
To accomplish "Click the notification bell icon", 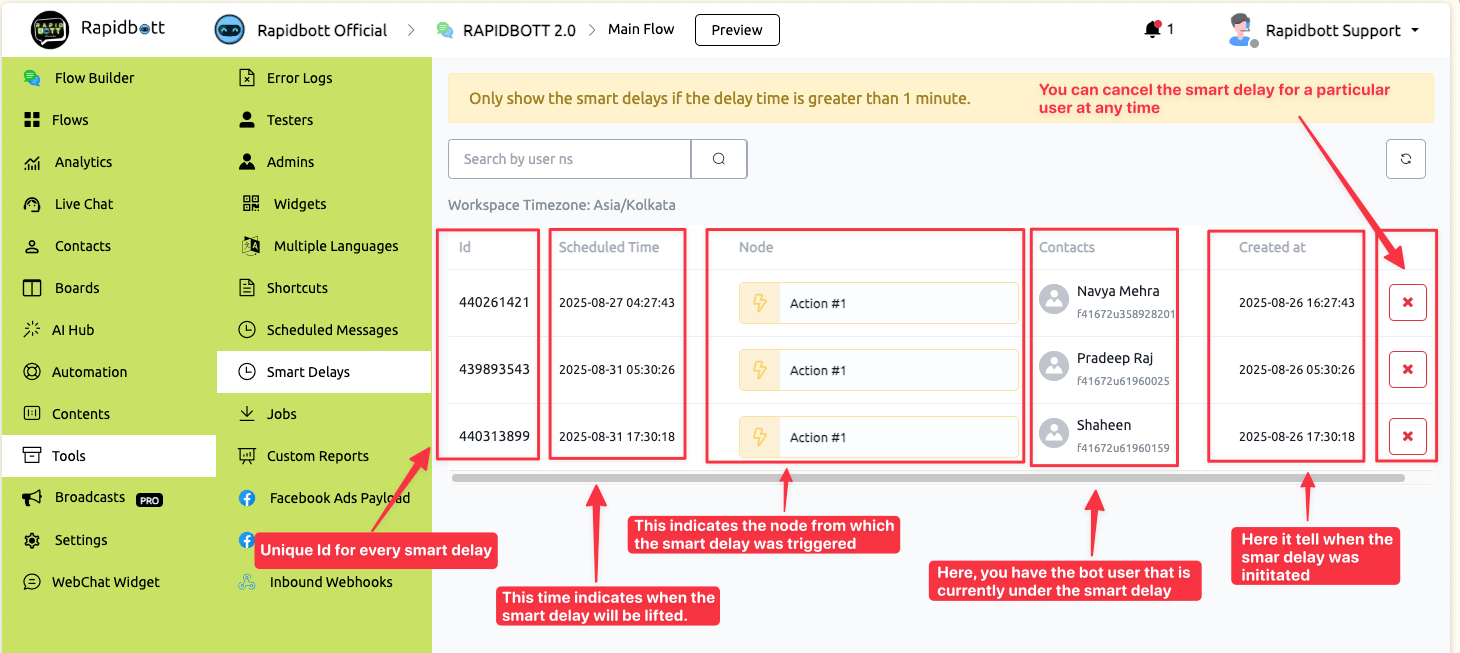I will (1152, 30).
